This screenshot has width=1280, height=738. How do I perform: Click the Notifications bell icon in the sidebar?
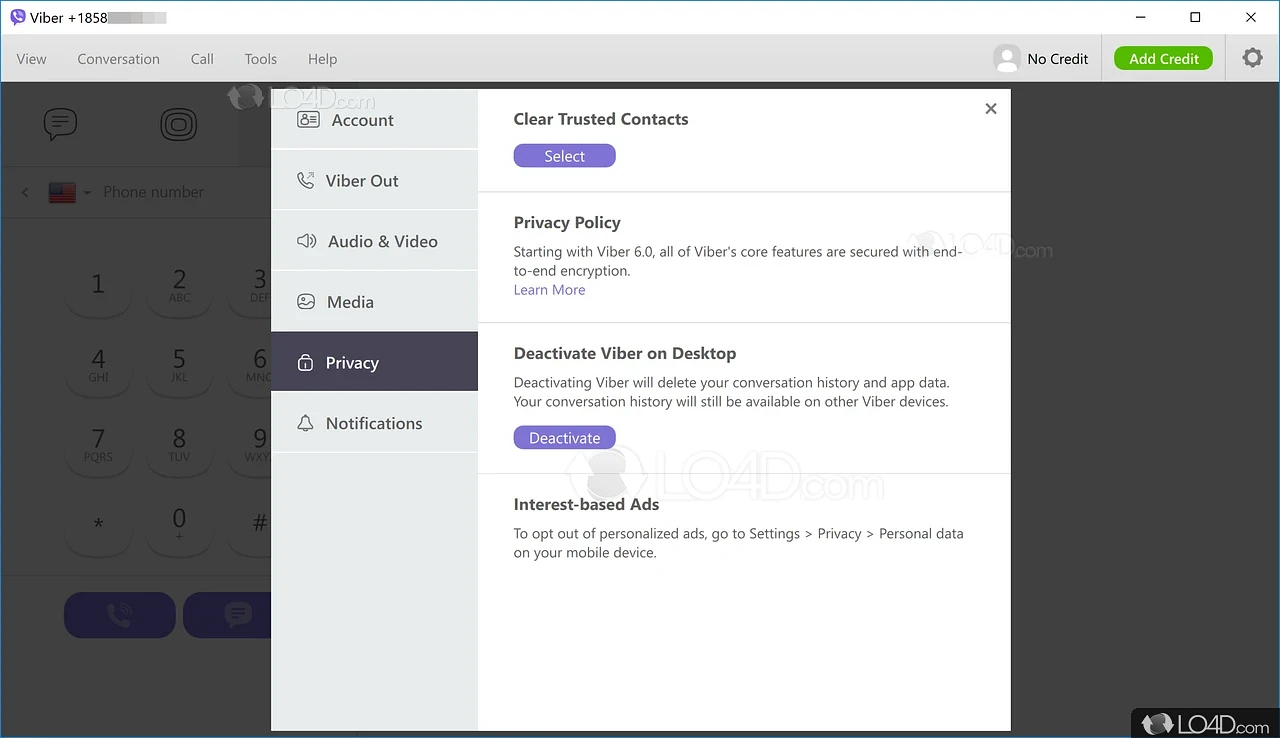click(306, 423)
